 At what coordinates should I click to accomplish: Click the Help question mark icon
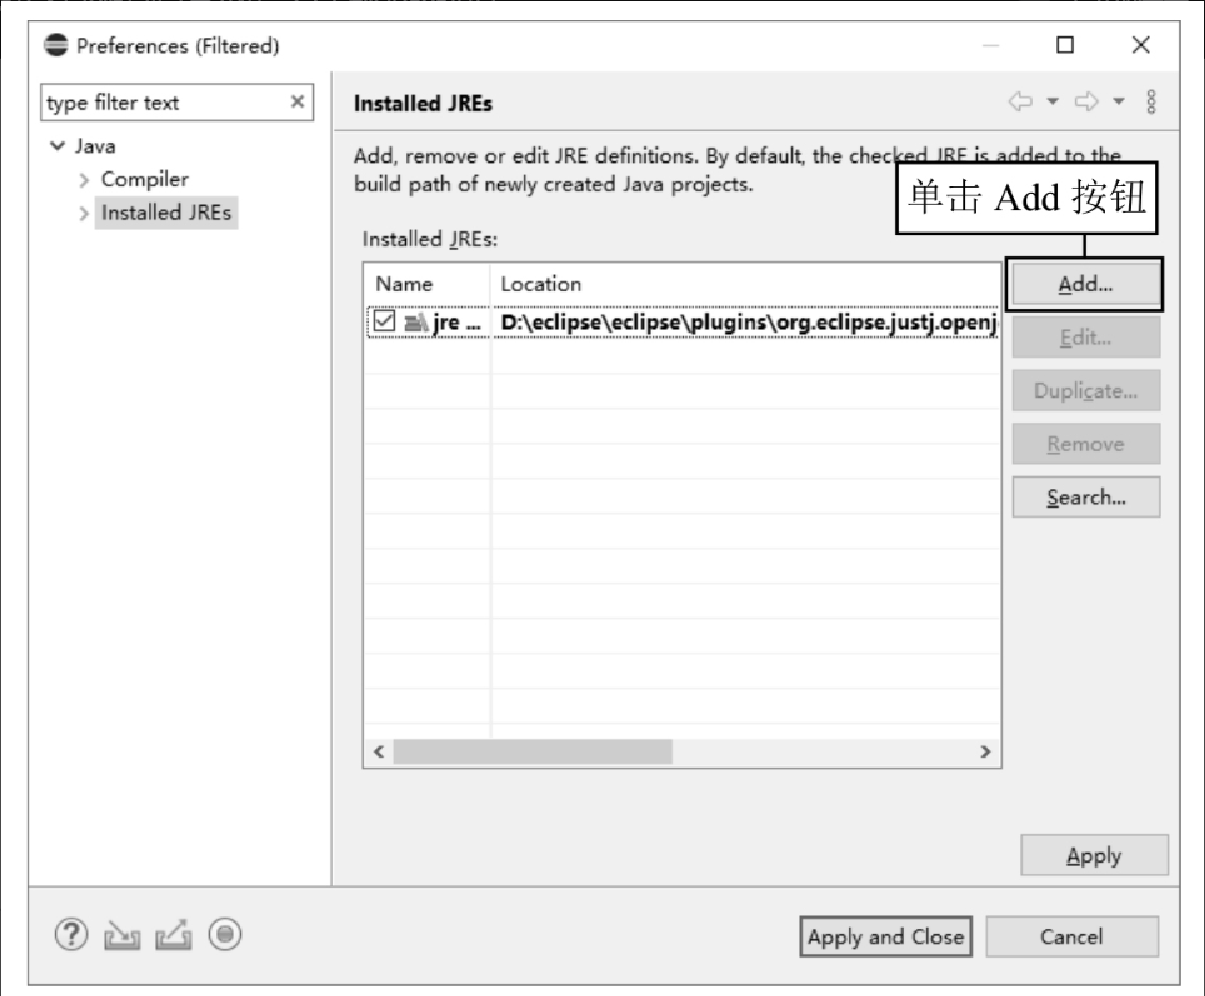pyautogui.click(x=71, y=935)
